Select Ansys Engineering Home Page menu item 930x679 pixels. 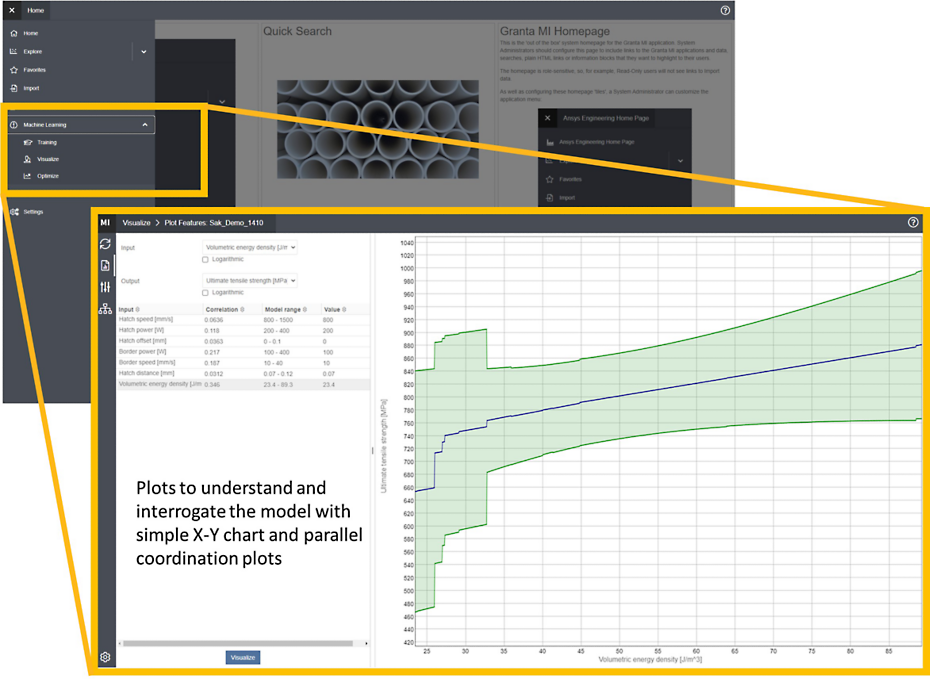596,142
